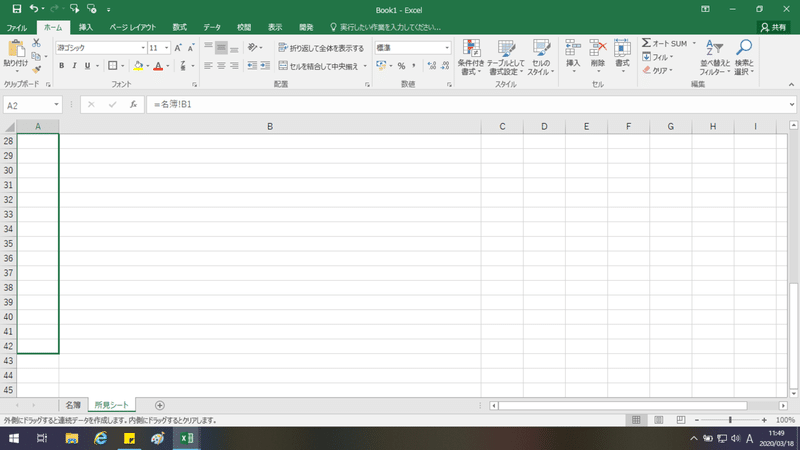Switch to Page Layout view icon
The width and height of the screenshot is (800, 450).
659,420
